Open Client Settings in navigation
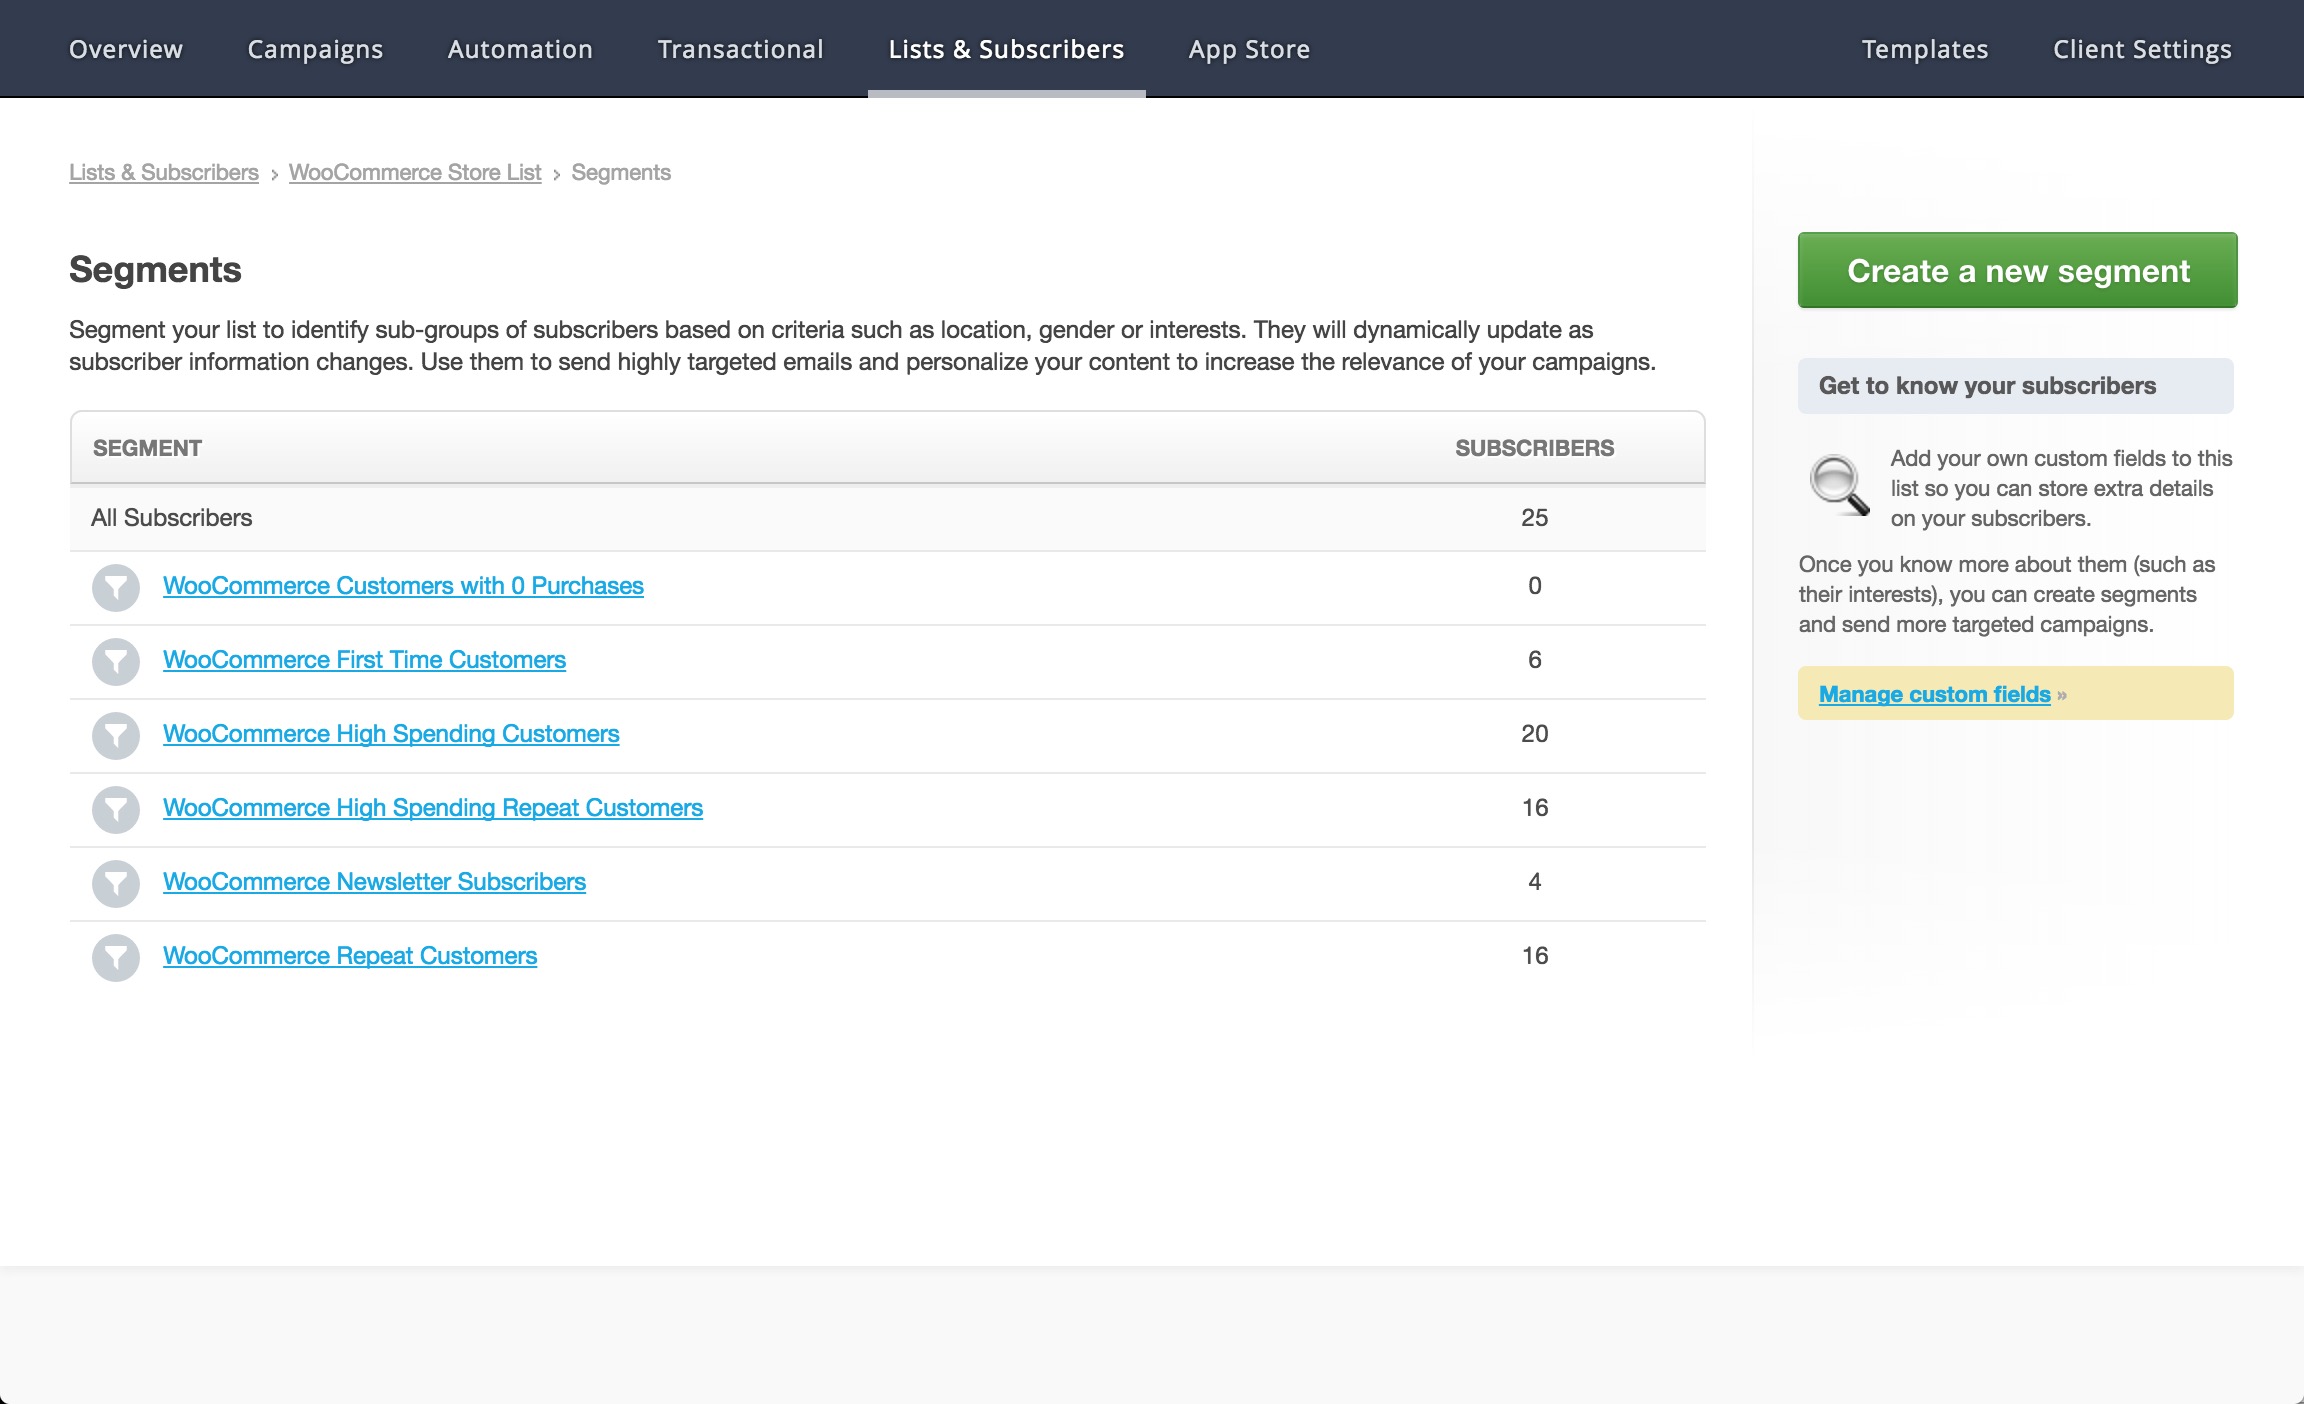Screen dimensions: 2304x1404 (2142, 49)
